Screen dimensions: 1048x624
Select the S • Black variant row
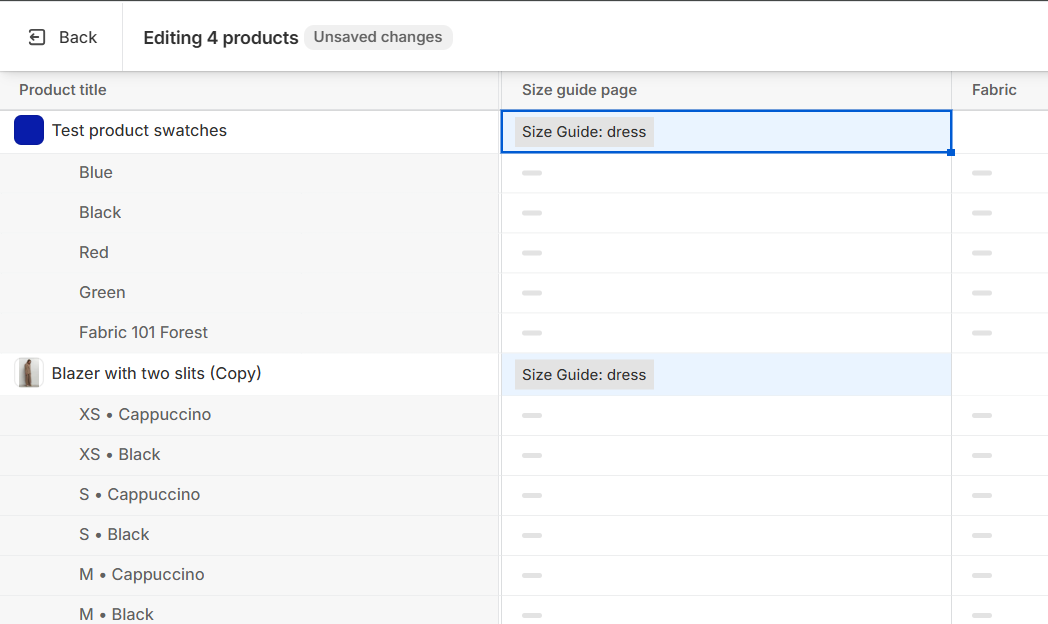pos(114,534)
